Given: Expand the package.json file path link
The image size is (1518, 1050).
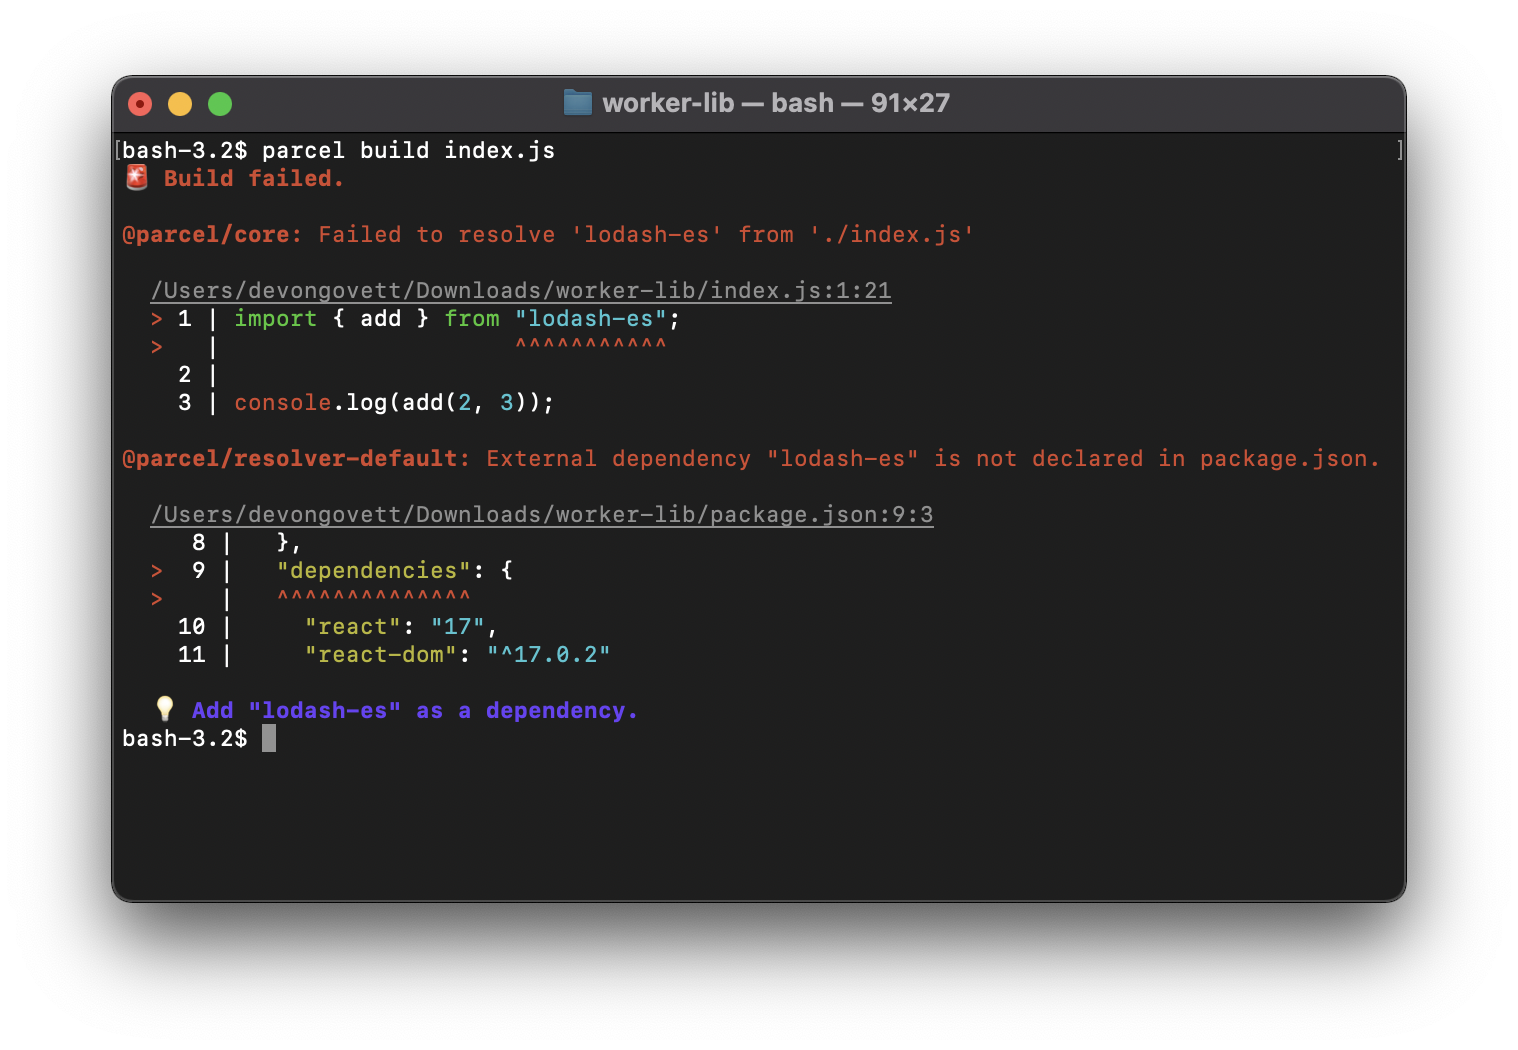Looking at the screenshot, I should pos(541,514).
